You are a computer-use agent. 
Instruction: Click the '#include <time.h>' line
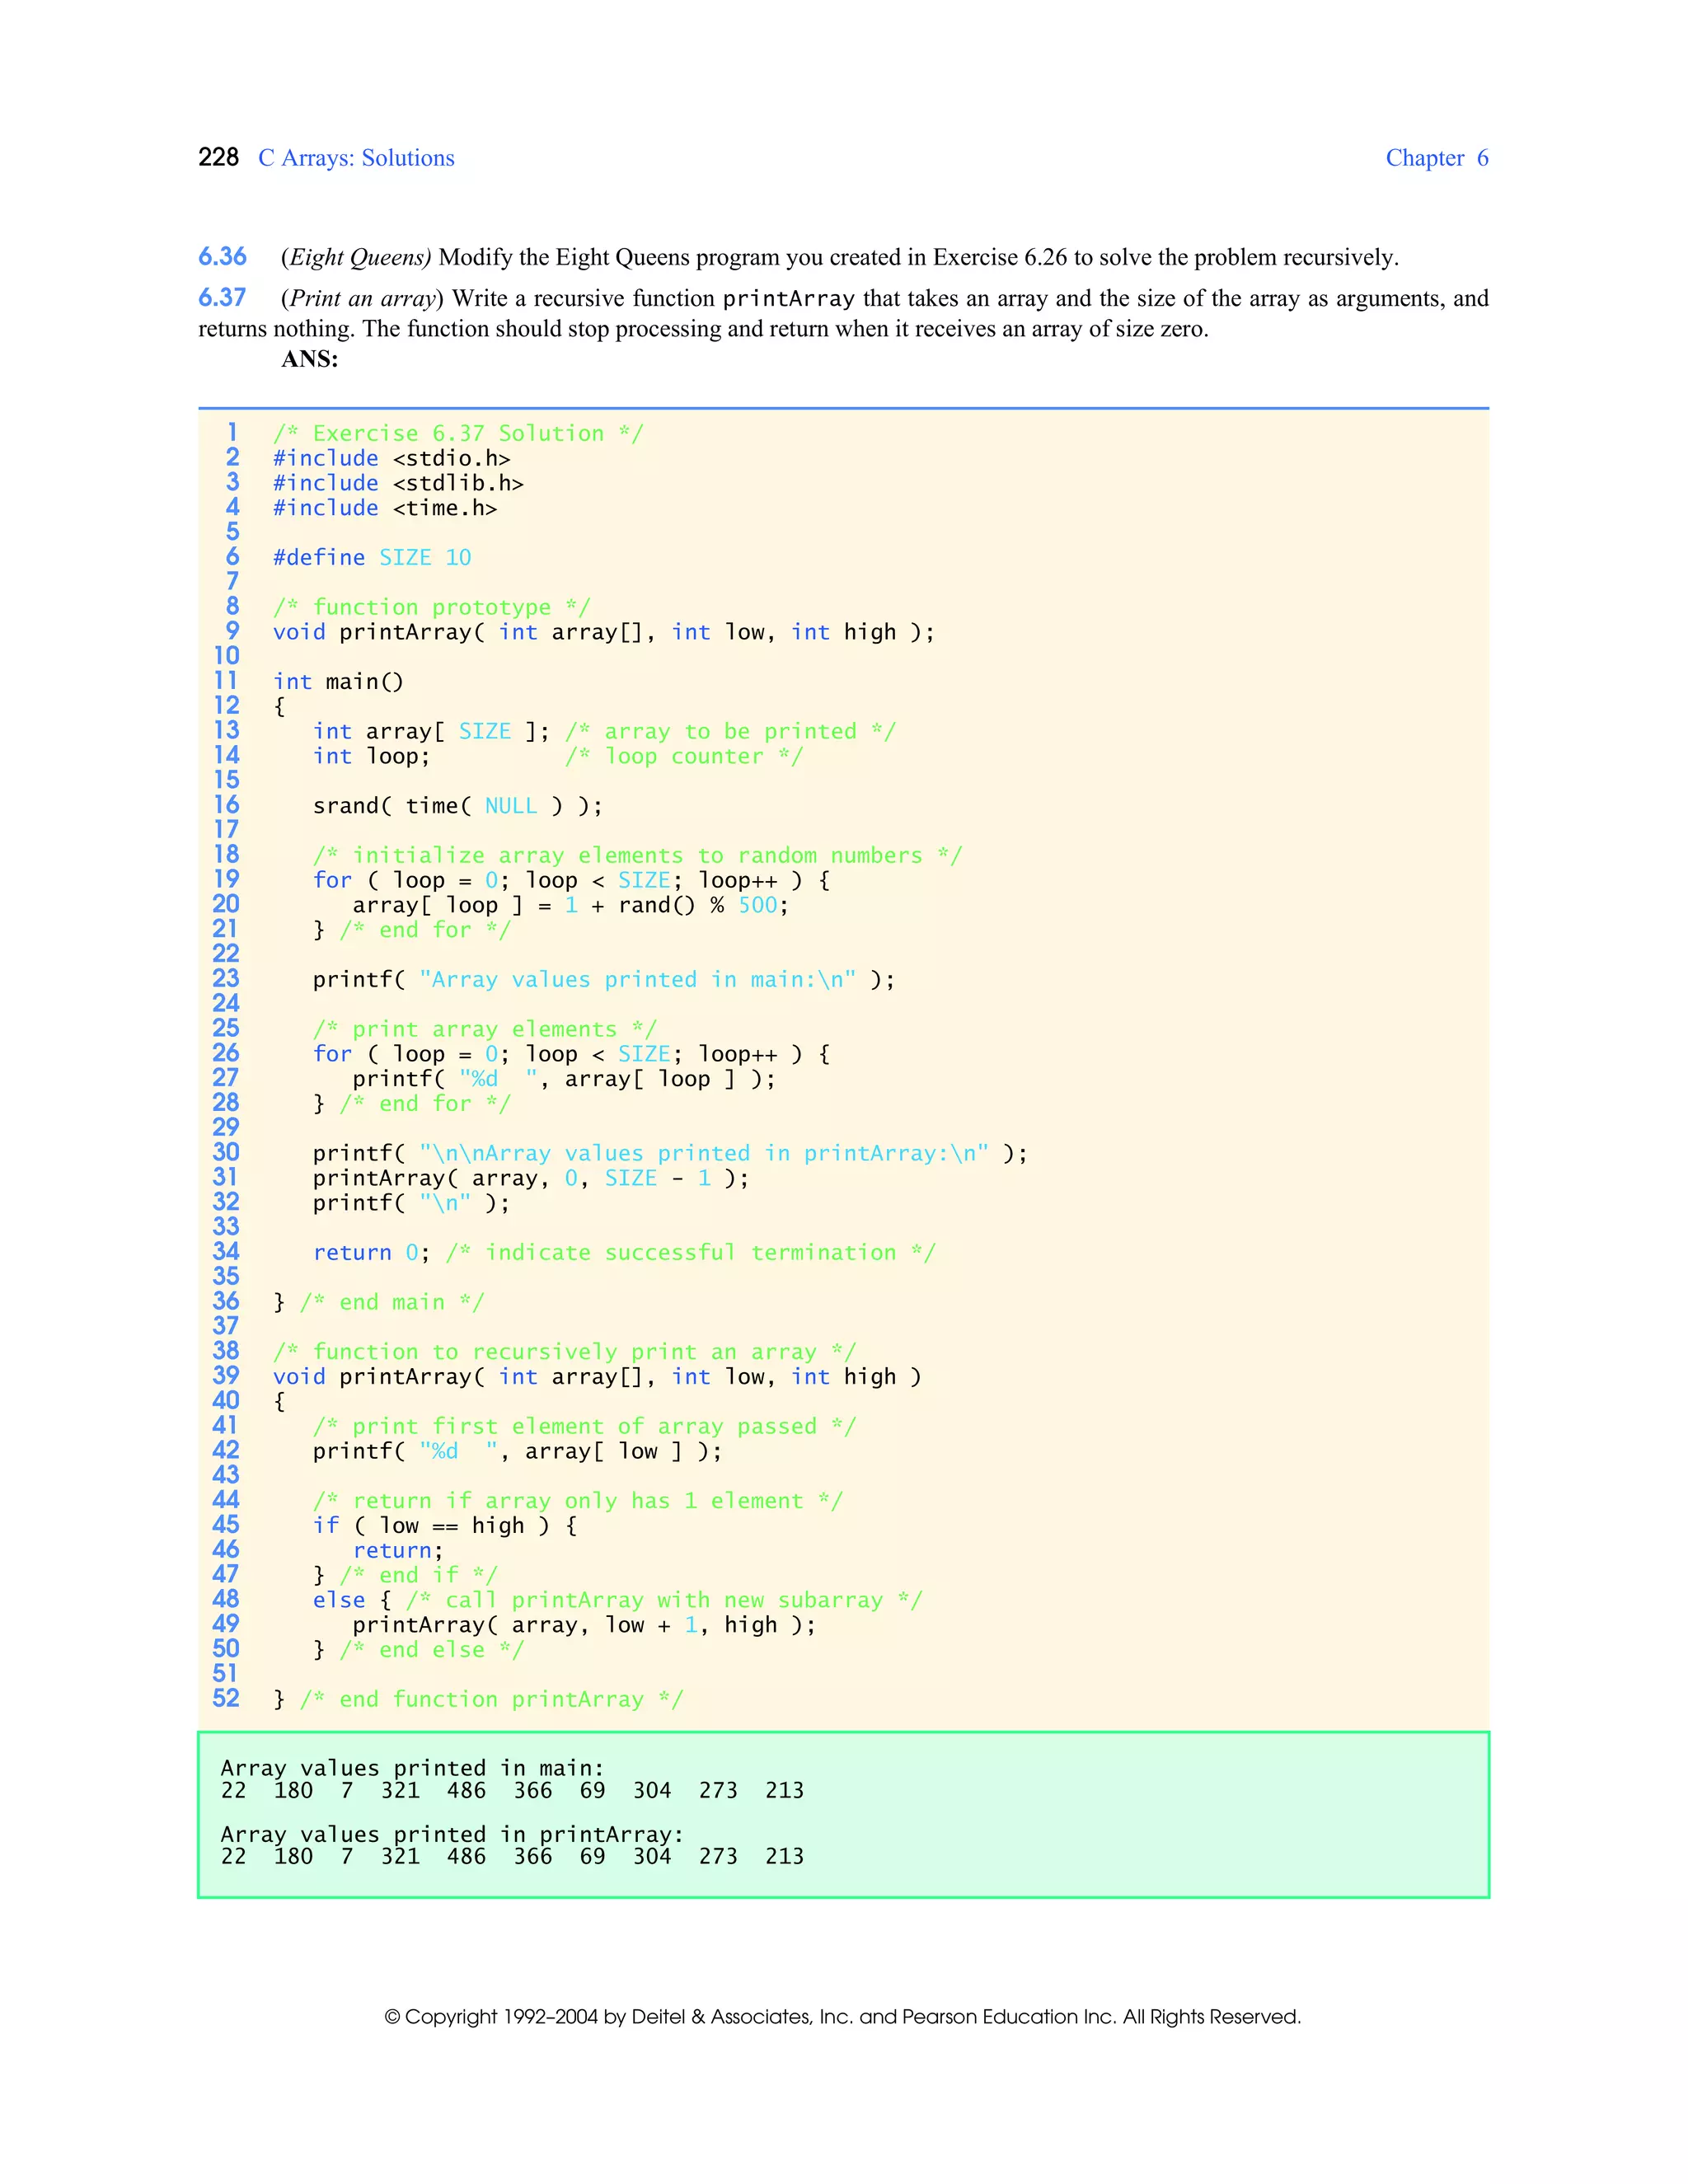click(385, 508)
